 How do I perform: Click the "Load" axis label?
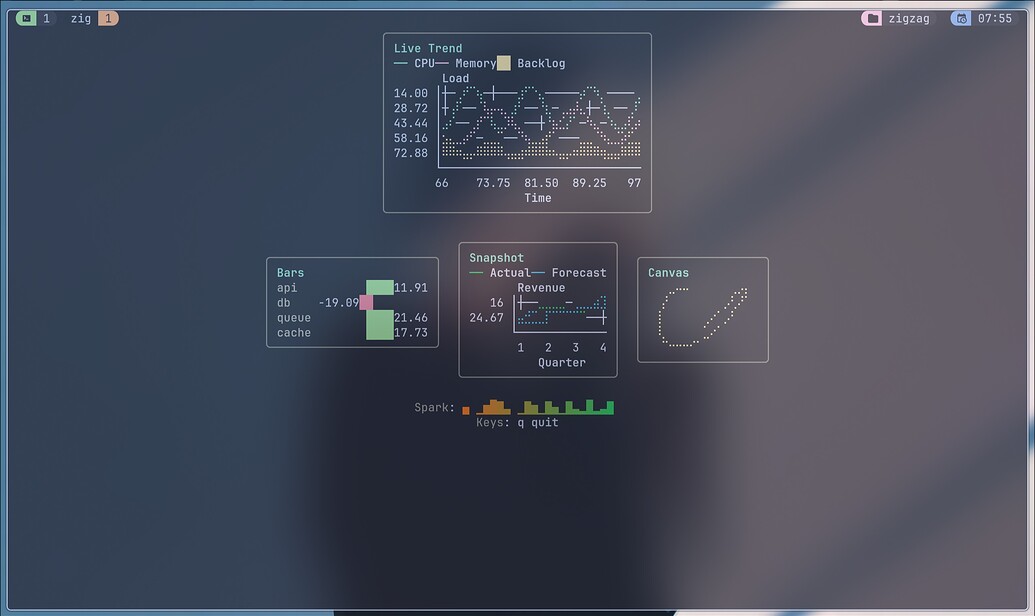coord(455,78)
